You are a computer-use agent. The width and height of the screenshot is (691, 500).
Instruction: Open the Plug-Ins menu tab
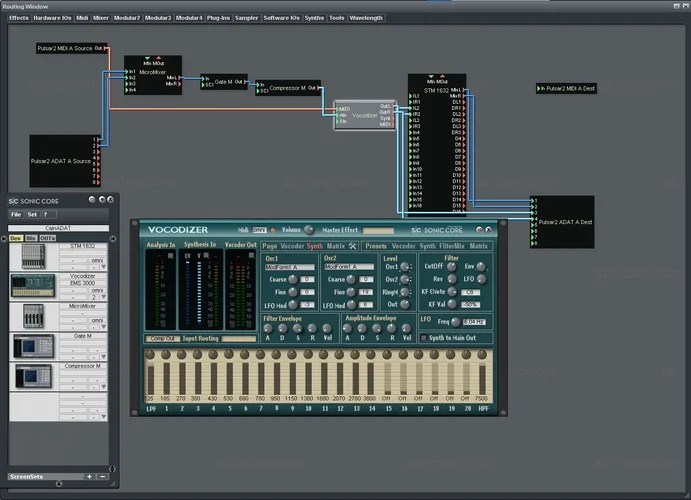click(x=218, y=18)
